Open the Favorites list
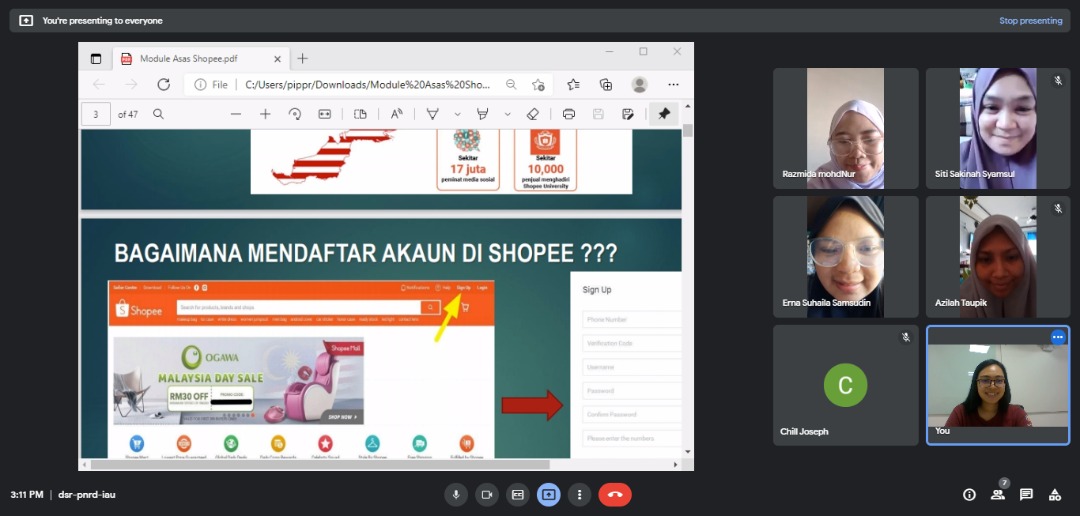Viewport: 1080px width, 516px height. point(573,85)
